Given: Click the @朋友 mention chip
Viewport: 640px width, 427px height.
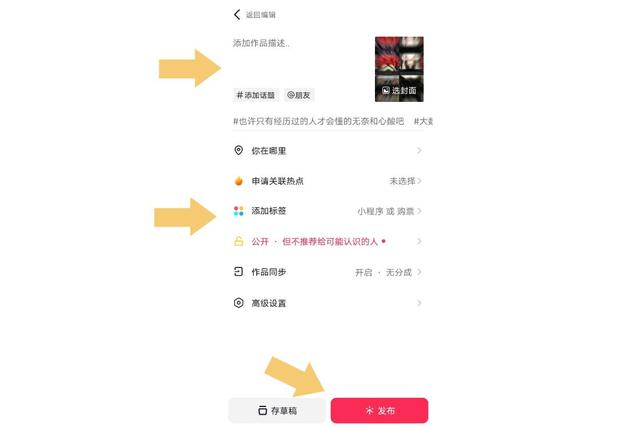Looking at the screenshot, I should click(299, 95).
